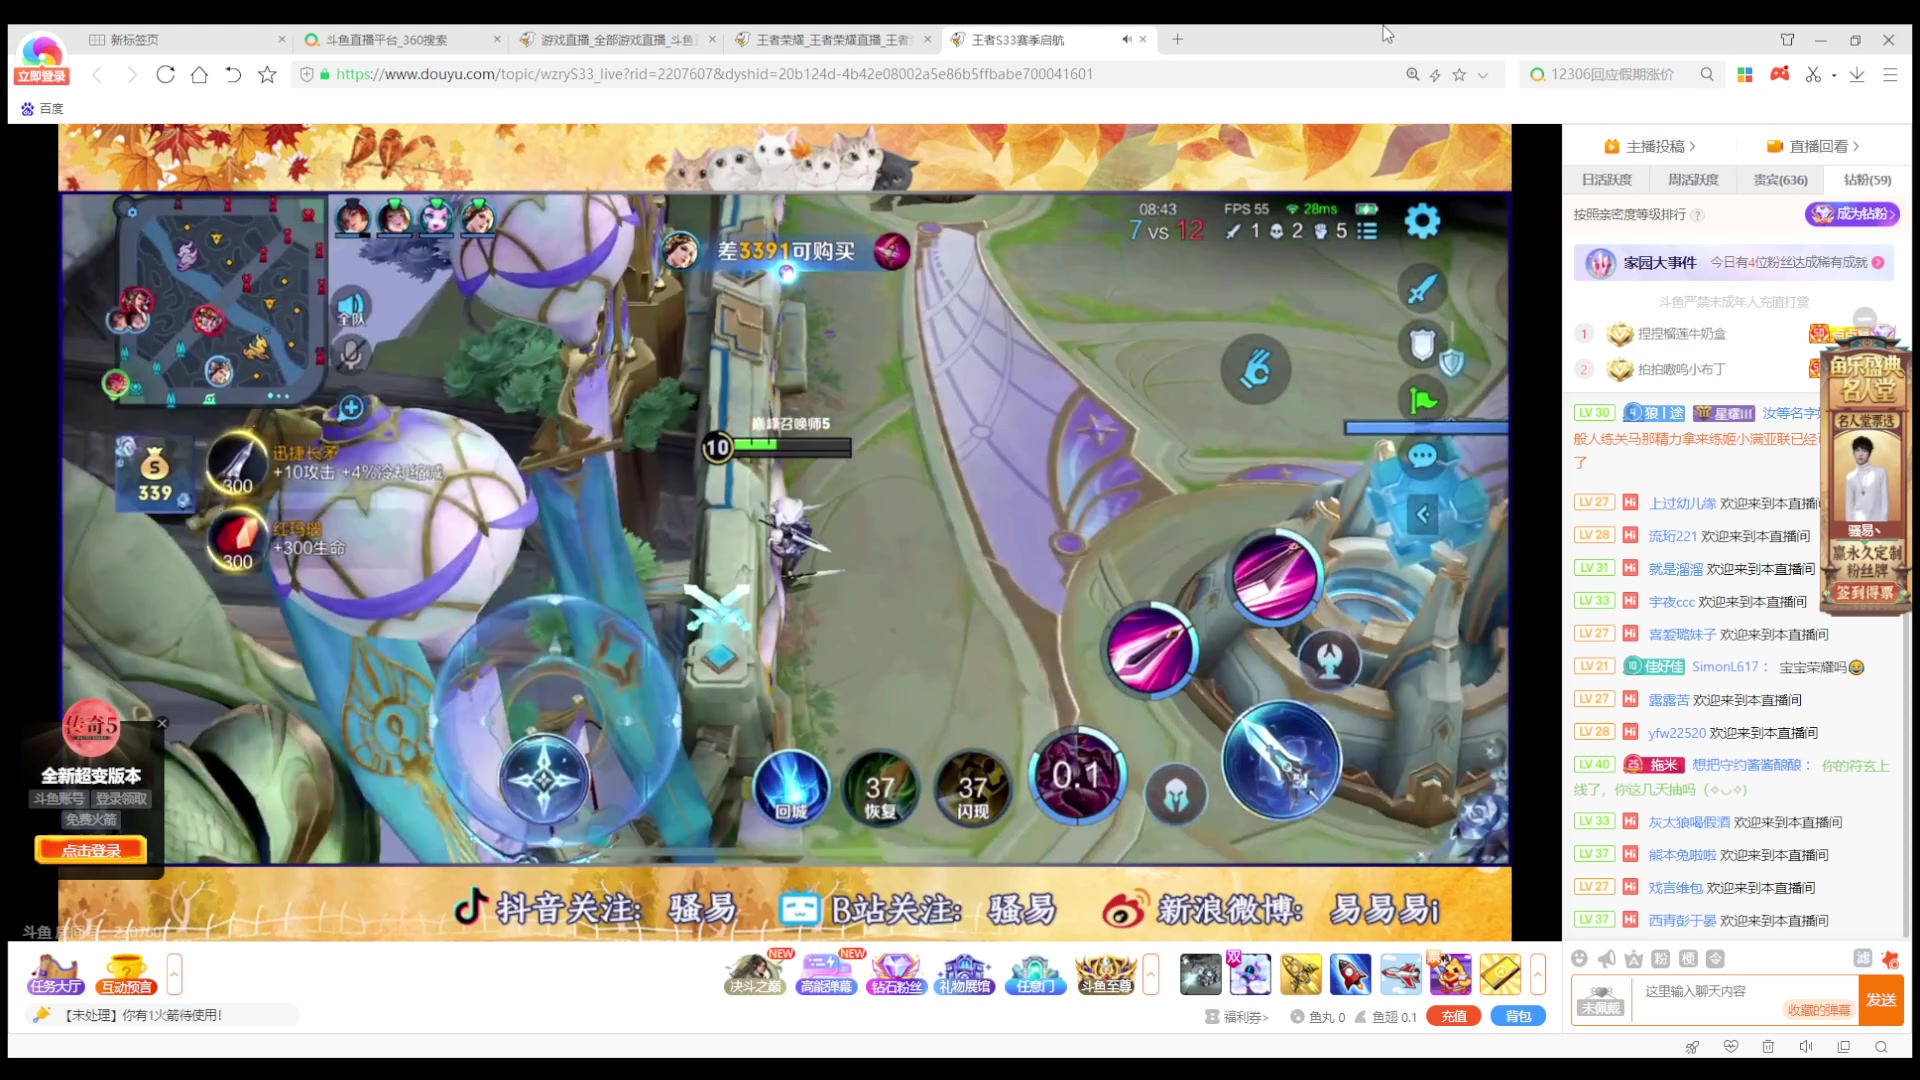
Task: Click the browser home icon
Action: click(199, 75)
